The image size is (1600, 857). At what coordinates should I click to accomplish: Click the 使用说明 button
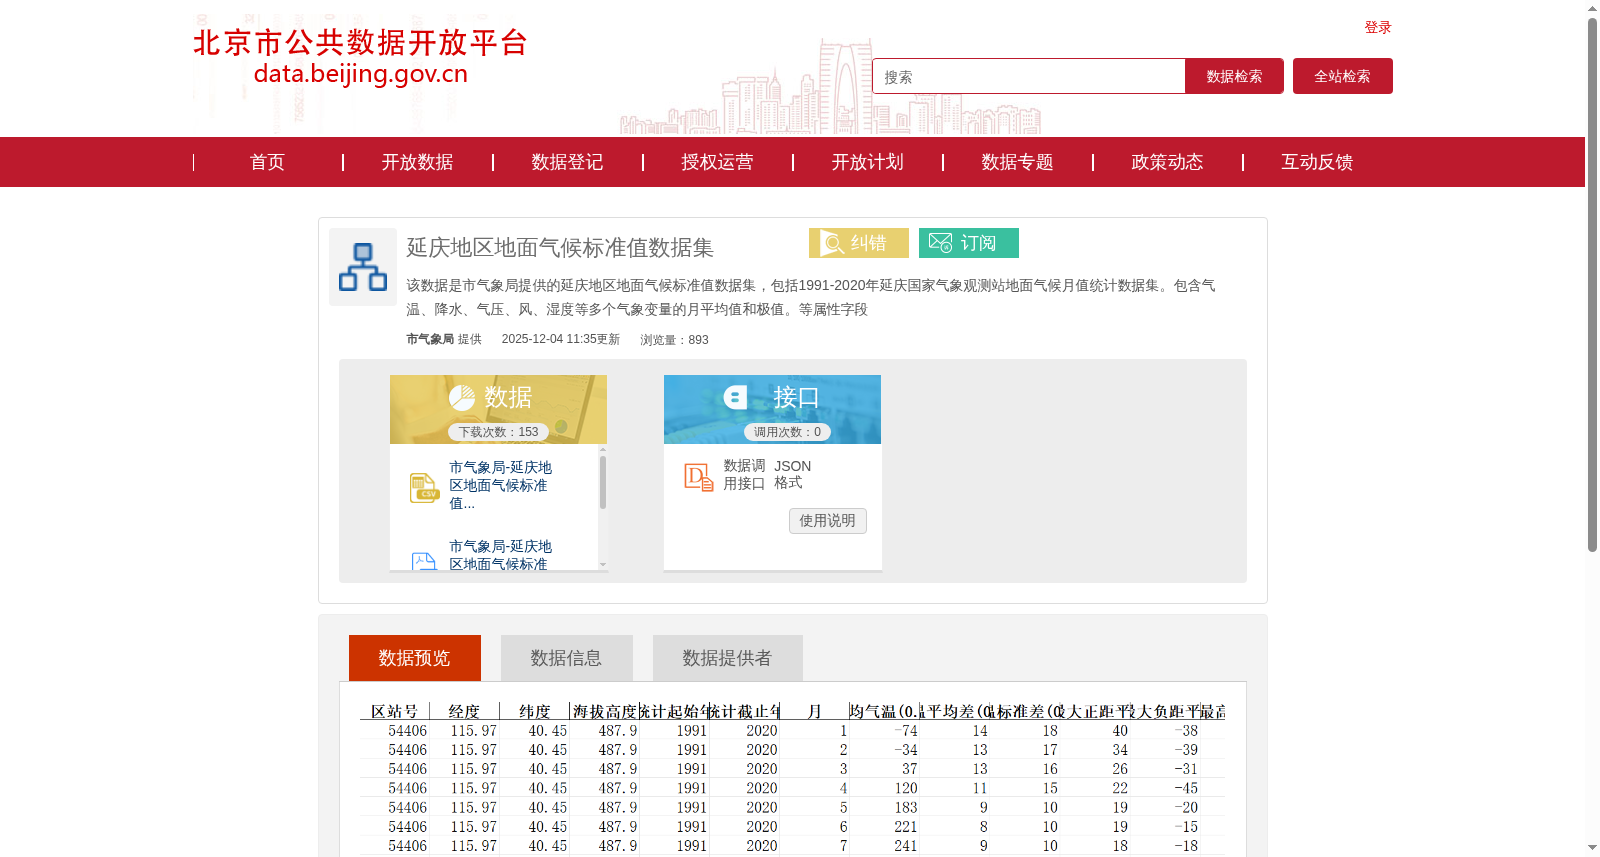coord(828,521)
